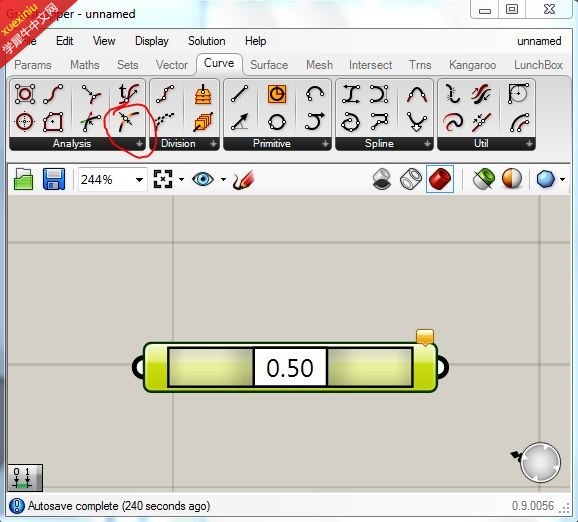
Task: Open file with the green folder icon
Action: coord(23,179)
